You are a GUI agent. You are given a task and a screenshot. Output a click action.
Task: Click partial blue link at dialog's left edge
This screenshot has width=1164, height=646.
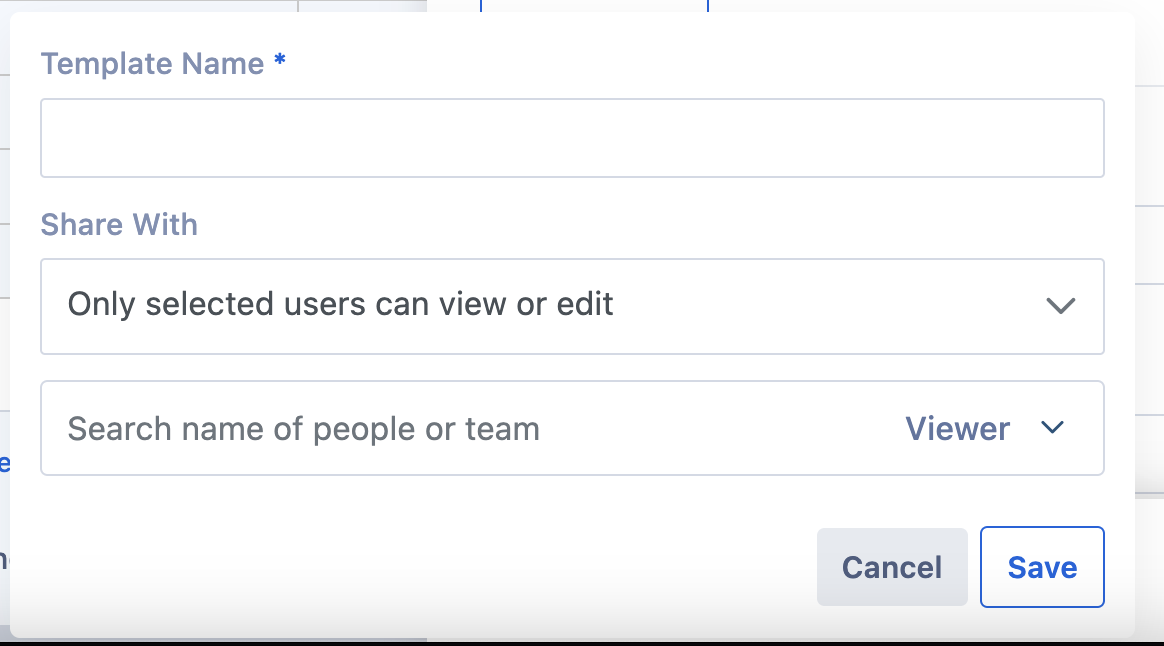tap(5, 463)
